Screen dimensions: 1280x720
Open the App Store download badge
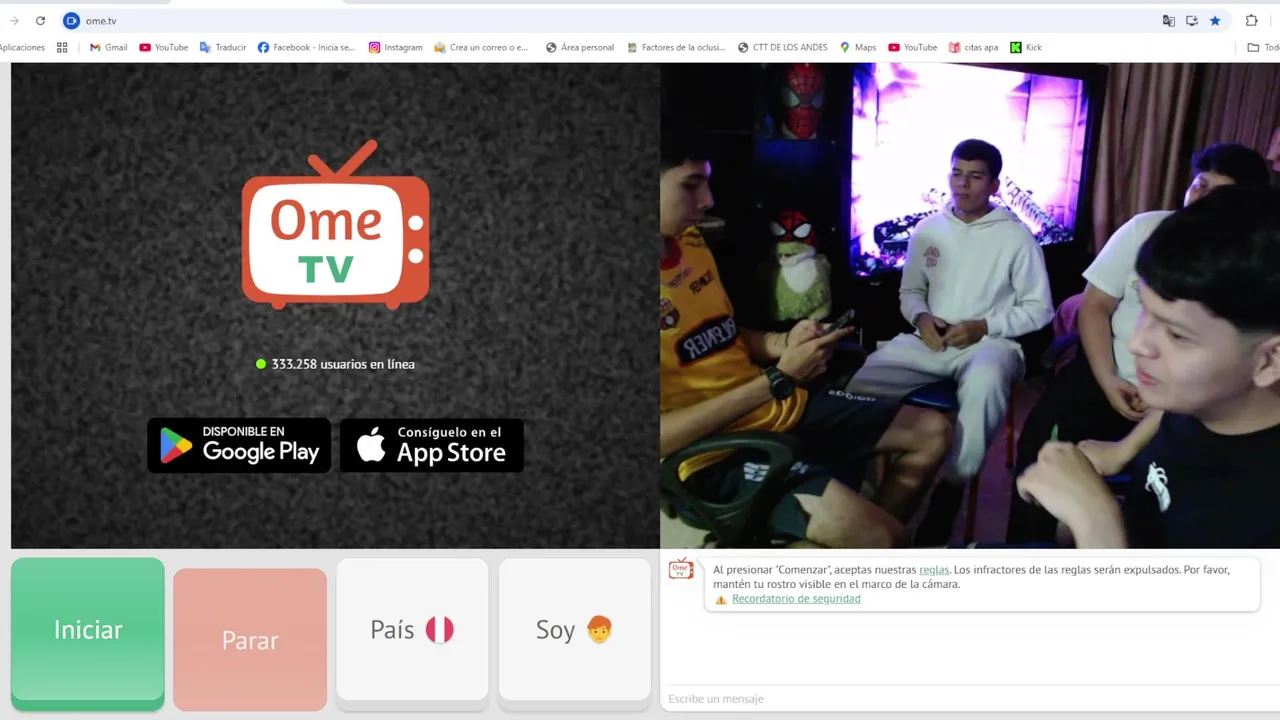click(432, 445)
